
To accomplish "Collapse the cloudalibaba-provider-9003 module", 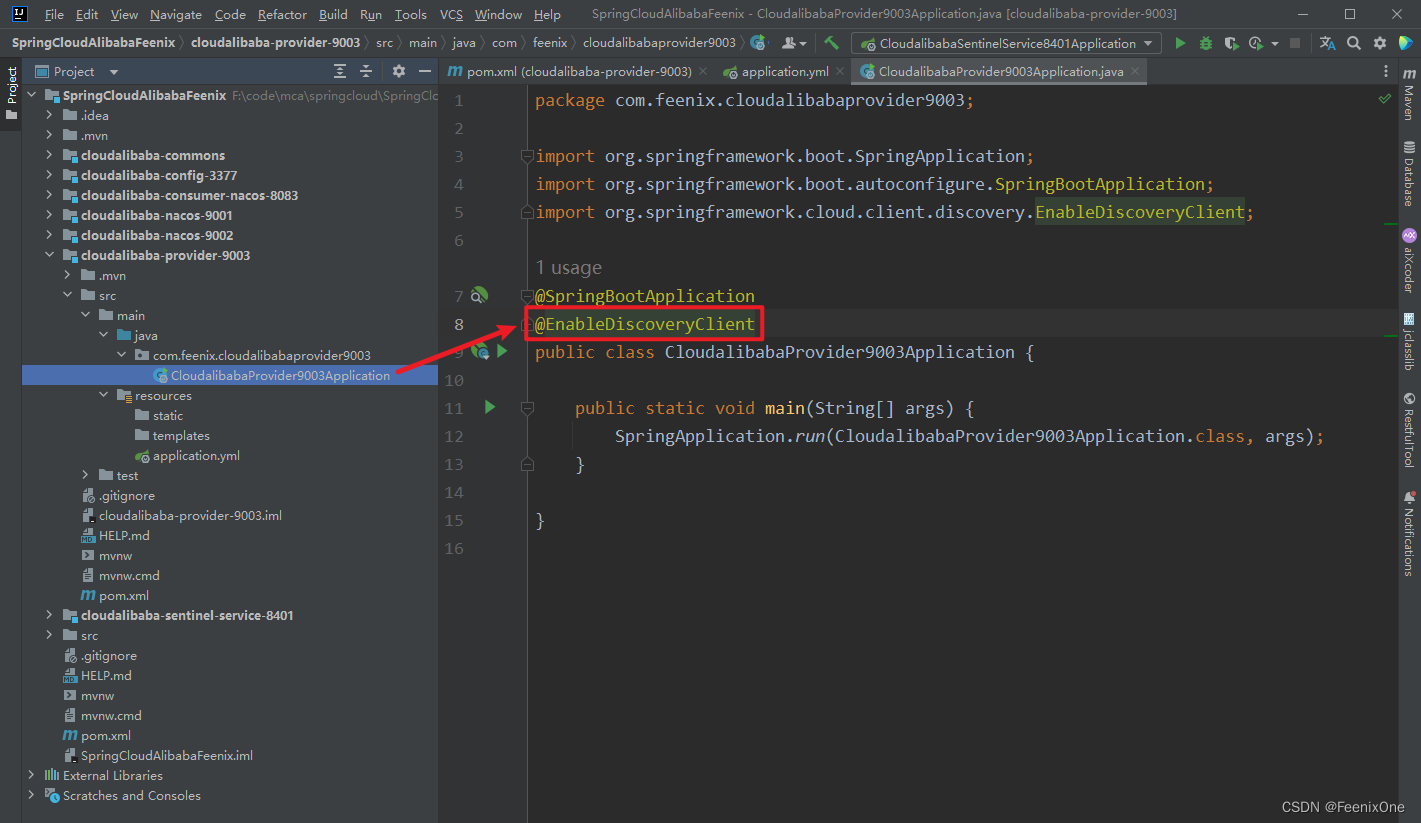I will [51, 255].
